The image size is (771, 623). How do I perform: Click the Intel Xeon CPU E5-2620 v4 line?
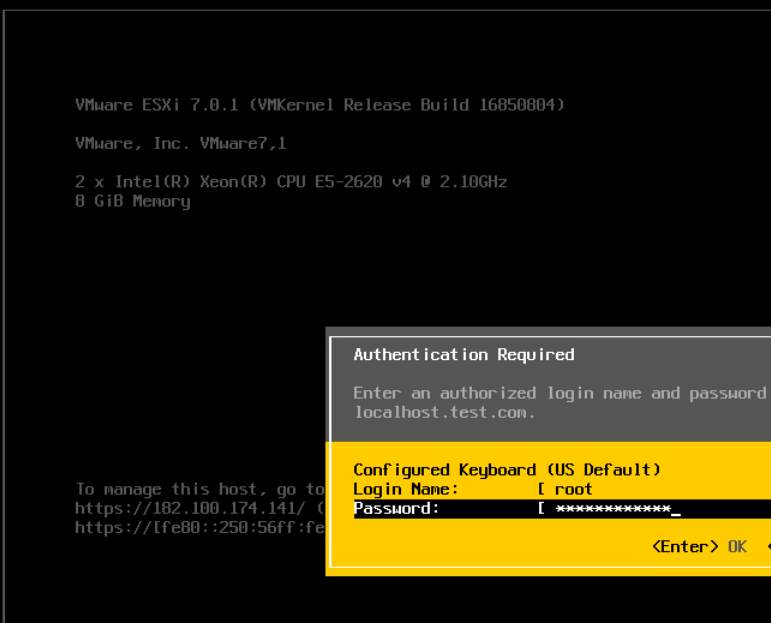pyautogui.click(x=291, y=182)
